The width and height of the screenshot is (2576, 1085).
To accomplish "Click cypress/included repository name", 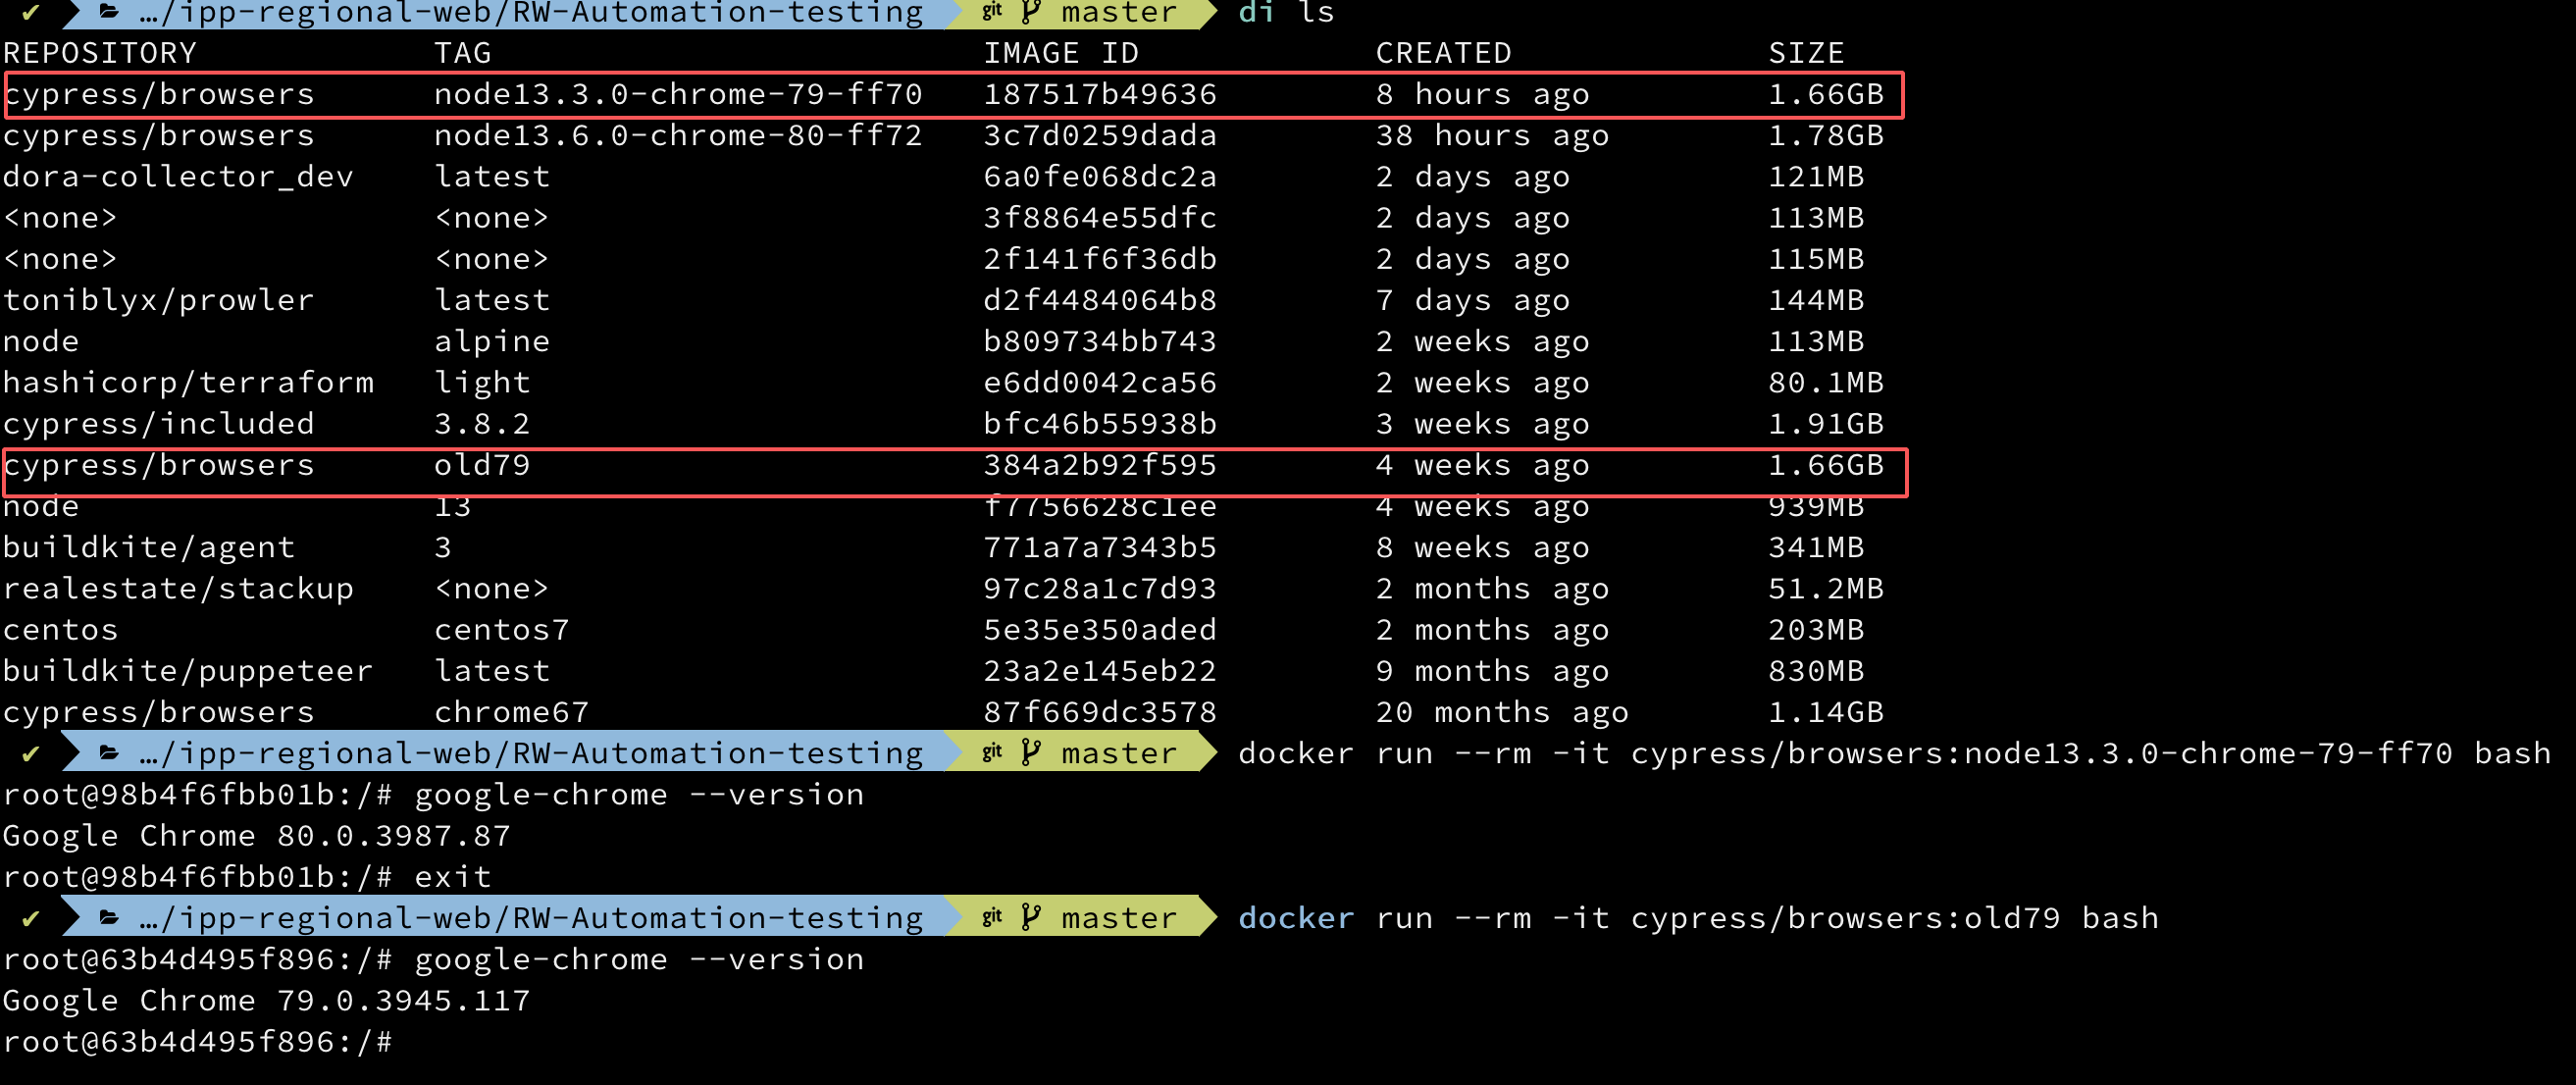I will pos(158,423).
